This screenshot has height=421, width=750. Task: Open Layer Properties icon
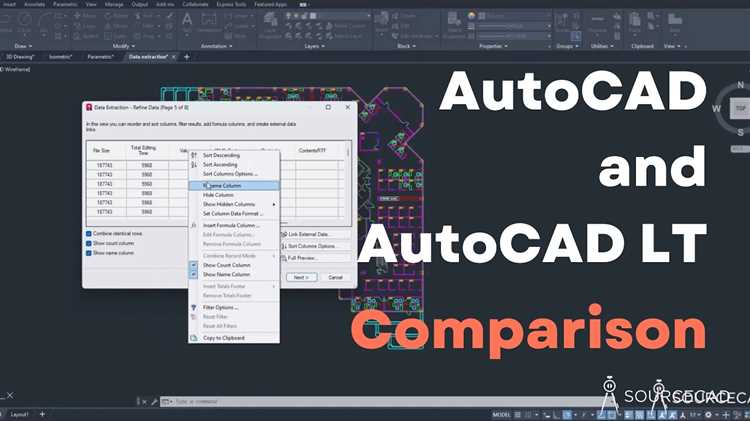[x=271, y=20]
